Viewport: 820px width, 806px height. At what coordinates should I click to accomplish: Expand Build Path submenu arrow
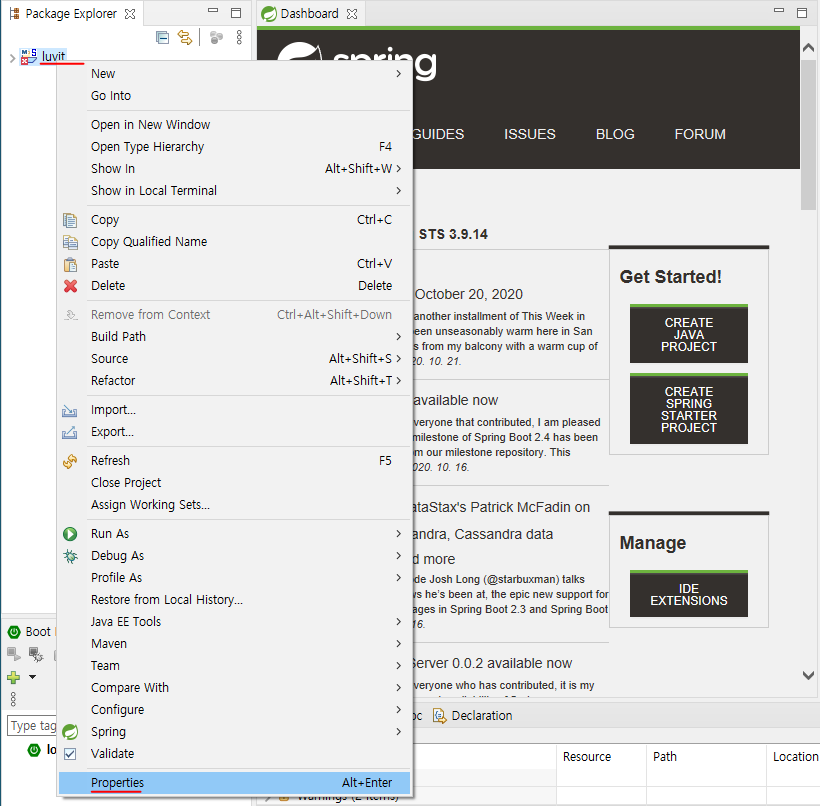click(398, 337)
